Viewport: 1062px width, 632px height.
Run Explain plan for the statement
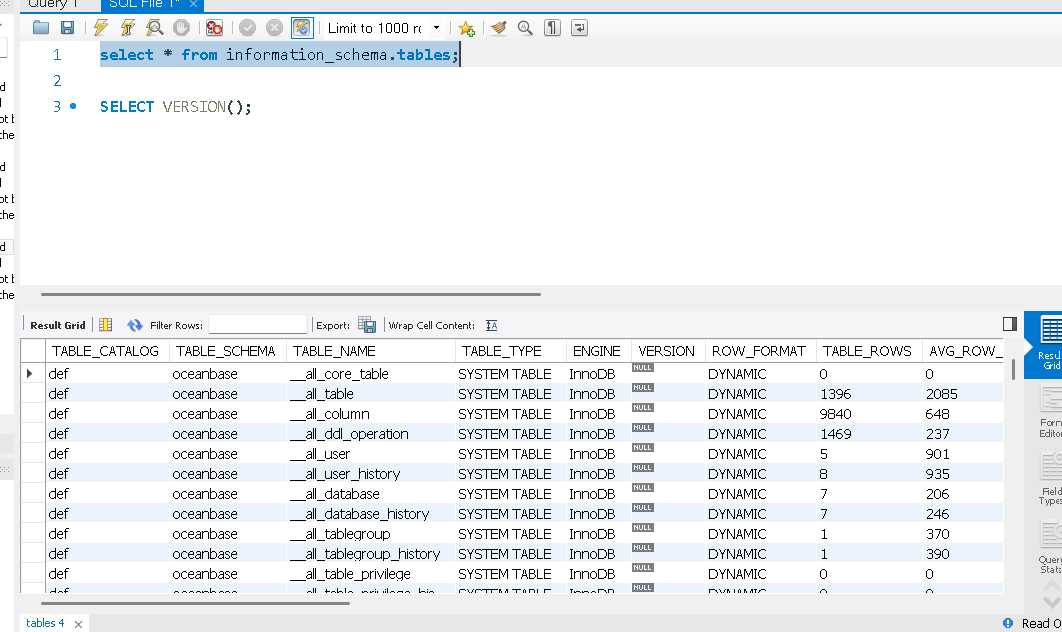point(155,28)
